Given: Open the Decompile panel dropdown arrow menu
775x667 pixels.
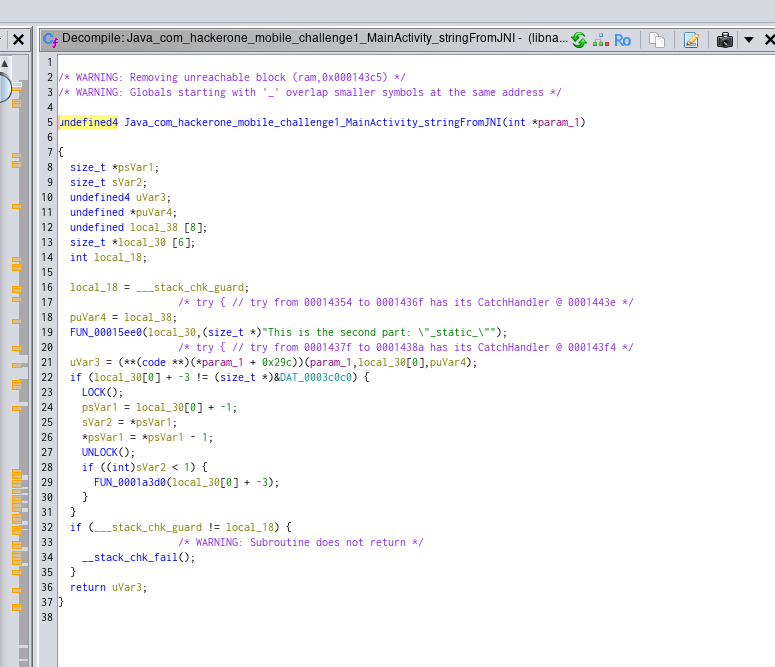Looking at the screenshot, I should 749,40.
